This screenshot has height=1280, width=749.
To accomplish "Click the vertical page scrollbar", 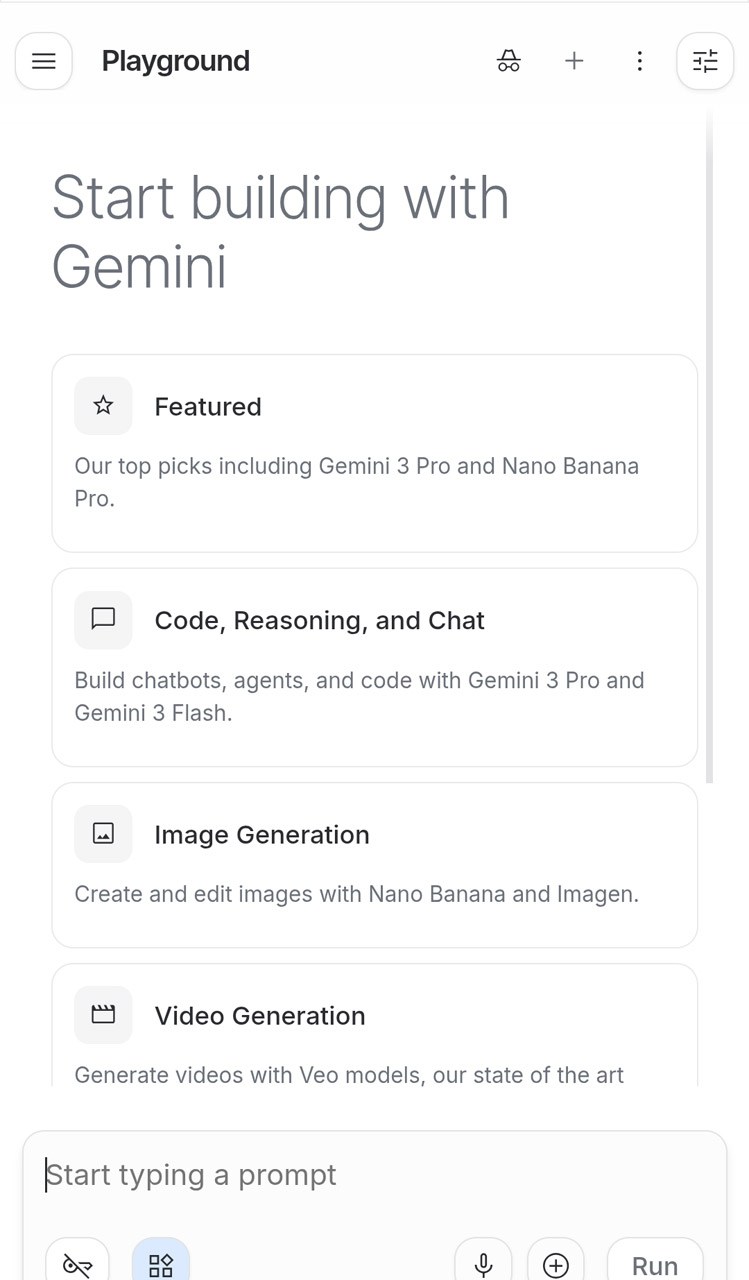I will [x=710, y=450].
